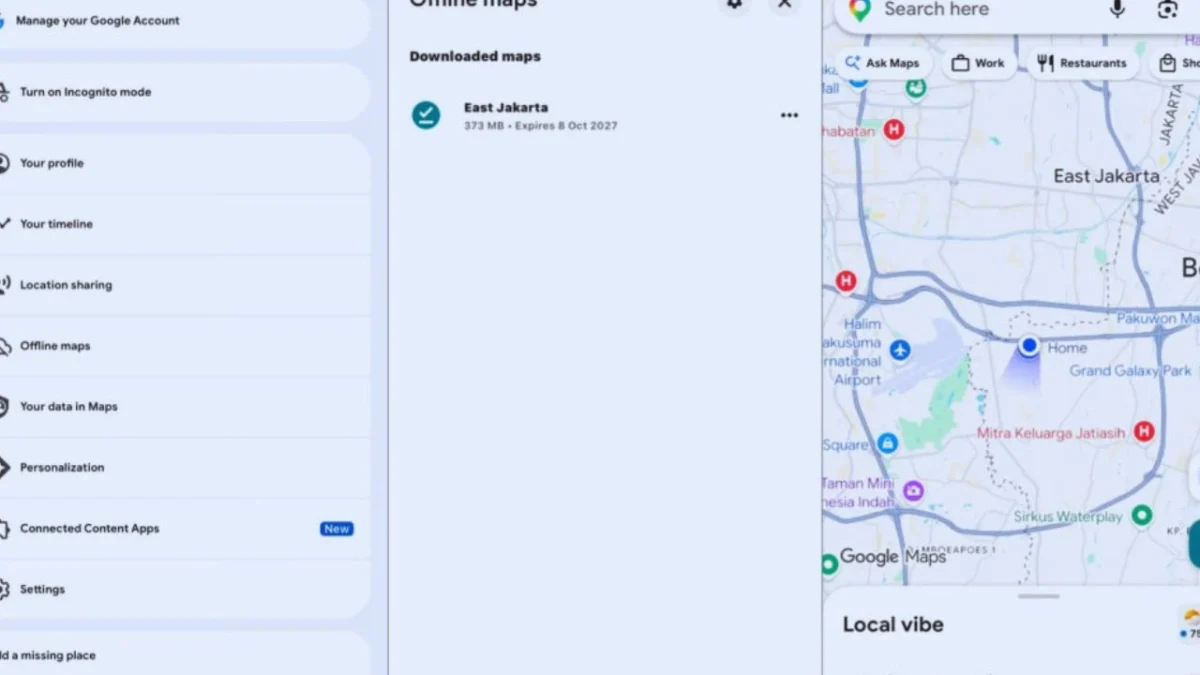Screen dimensions: 1200x675
Task: Click the red hospital marker above Halim
Action: [847, 281]
